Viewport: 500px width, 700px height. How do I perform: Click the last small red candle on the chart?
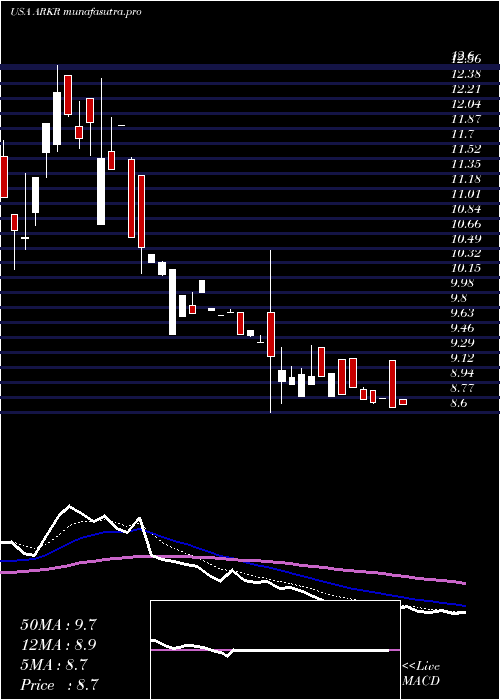(403, 402)
